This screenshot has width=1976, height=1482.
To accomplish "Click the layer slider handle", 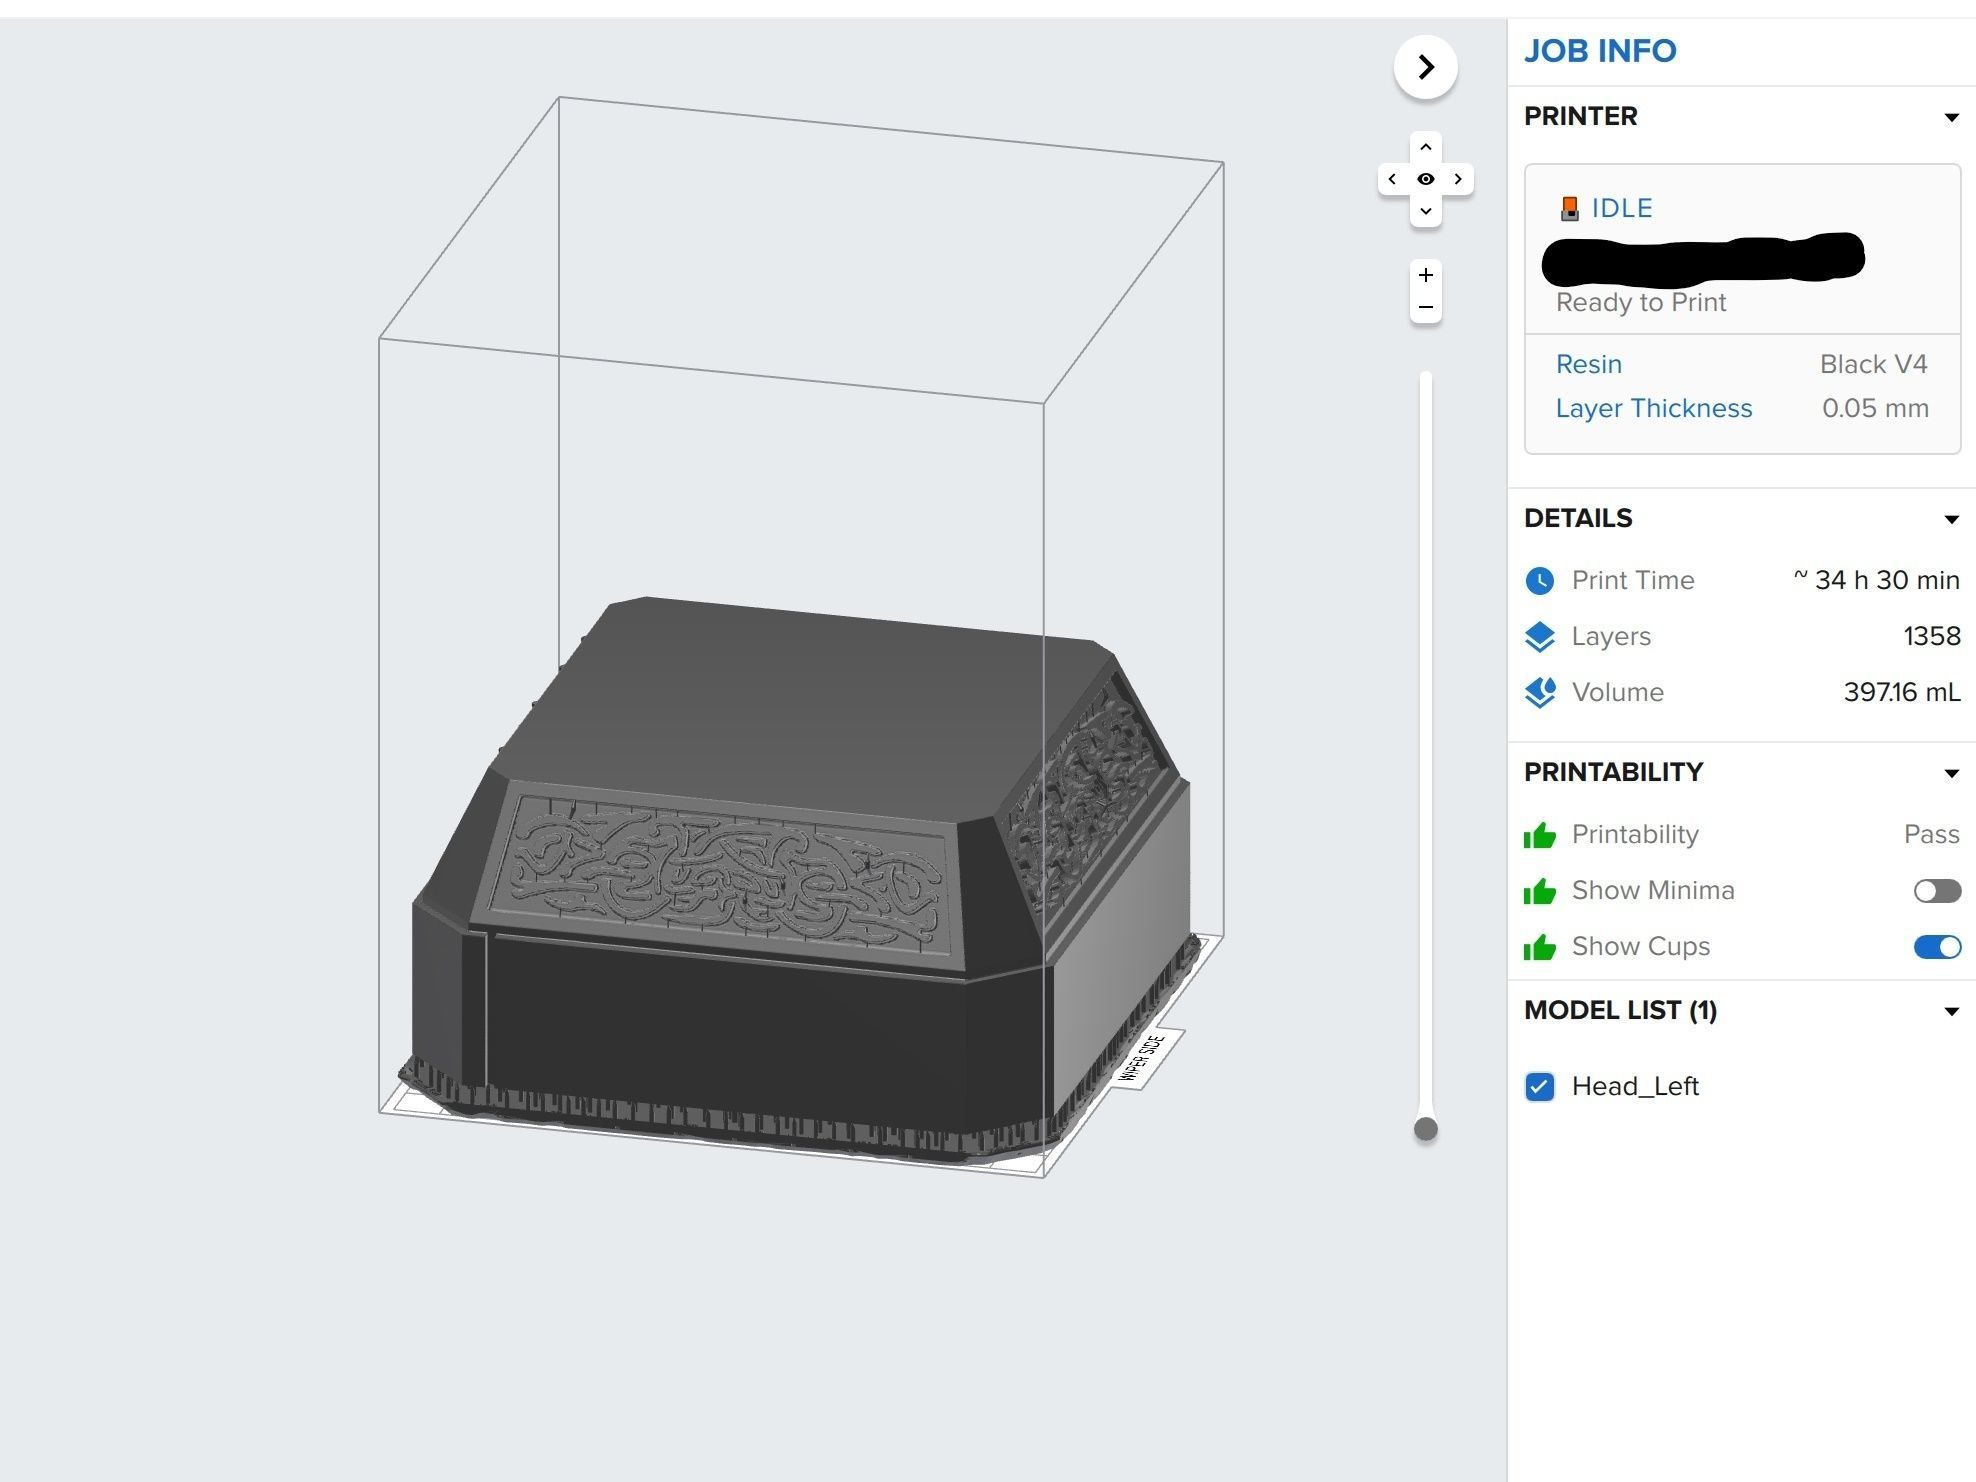I will (1426, 1129).
